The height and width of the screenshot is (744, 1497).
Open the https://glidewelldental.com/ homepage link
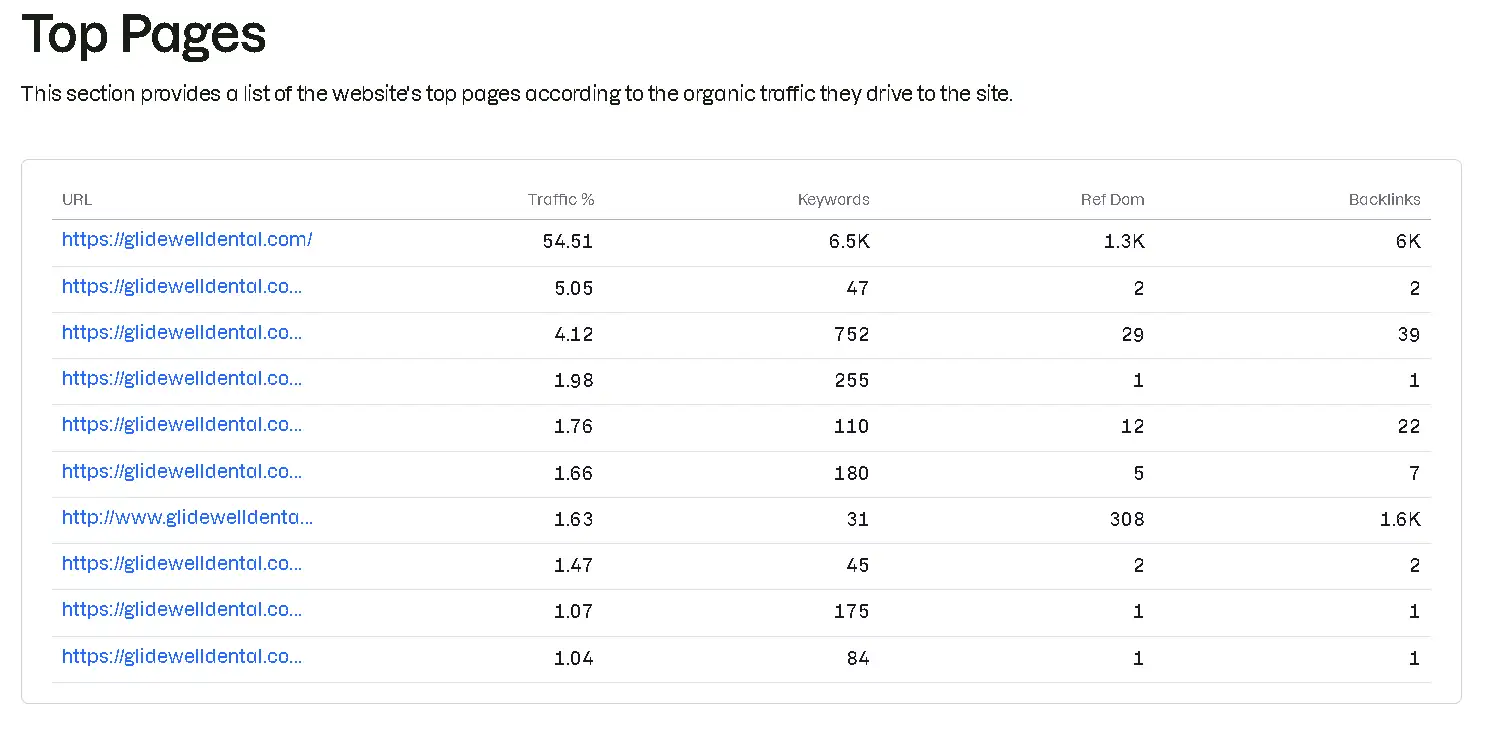pyautogui.click(x=186, y=240)
